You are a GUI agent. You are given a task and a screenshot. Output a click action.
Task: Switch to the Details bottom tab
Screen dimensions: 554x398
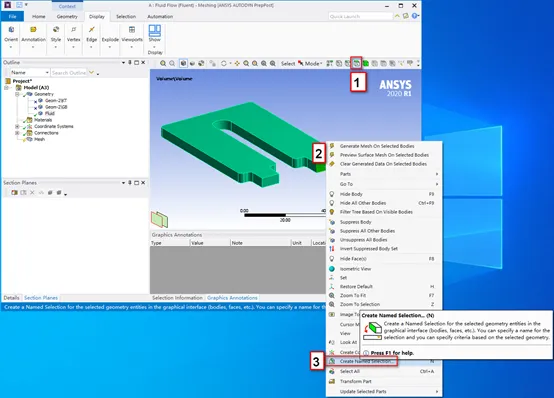point(11,298)
